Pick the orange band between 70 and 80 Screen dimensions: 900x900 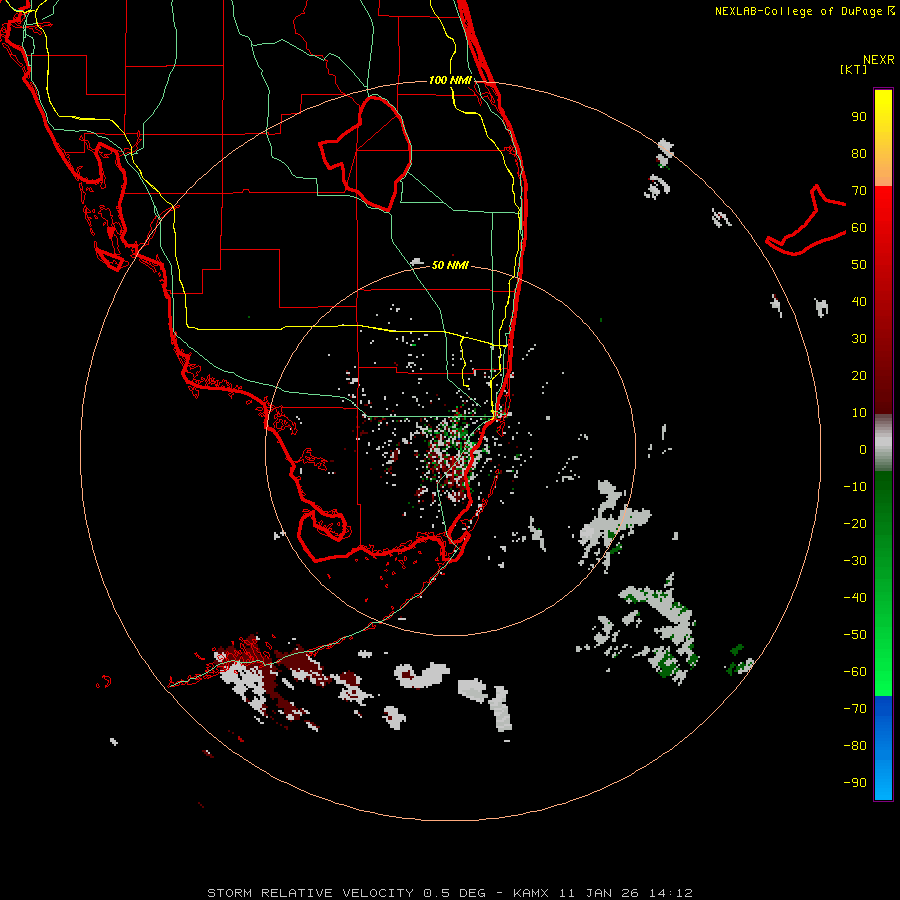(883, 172)
